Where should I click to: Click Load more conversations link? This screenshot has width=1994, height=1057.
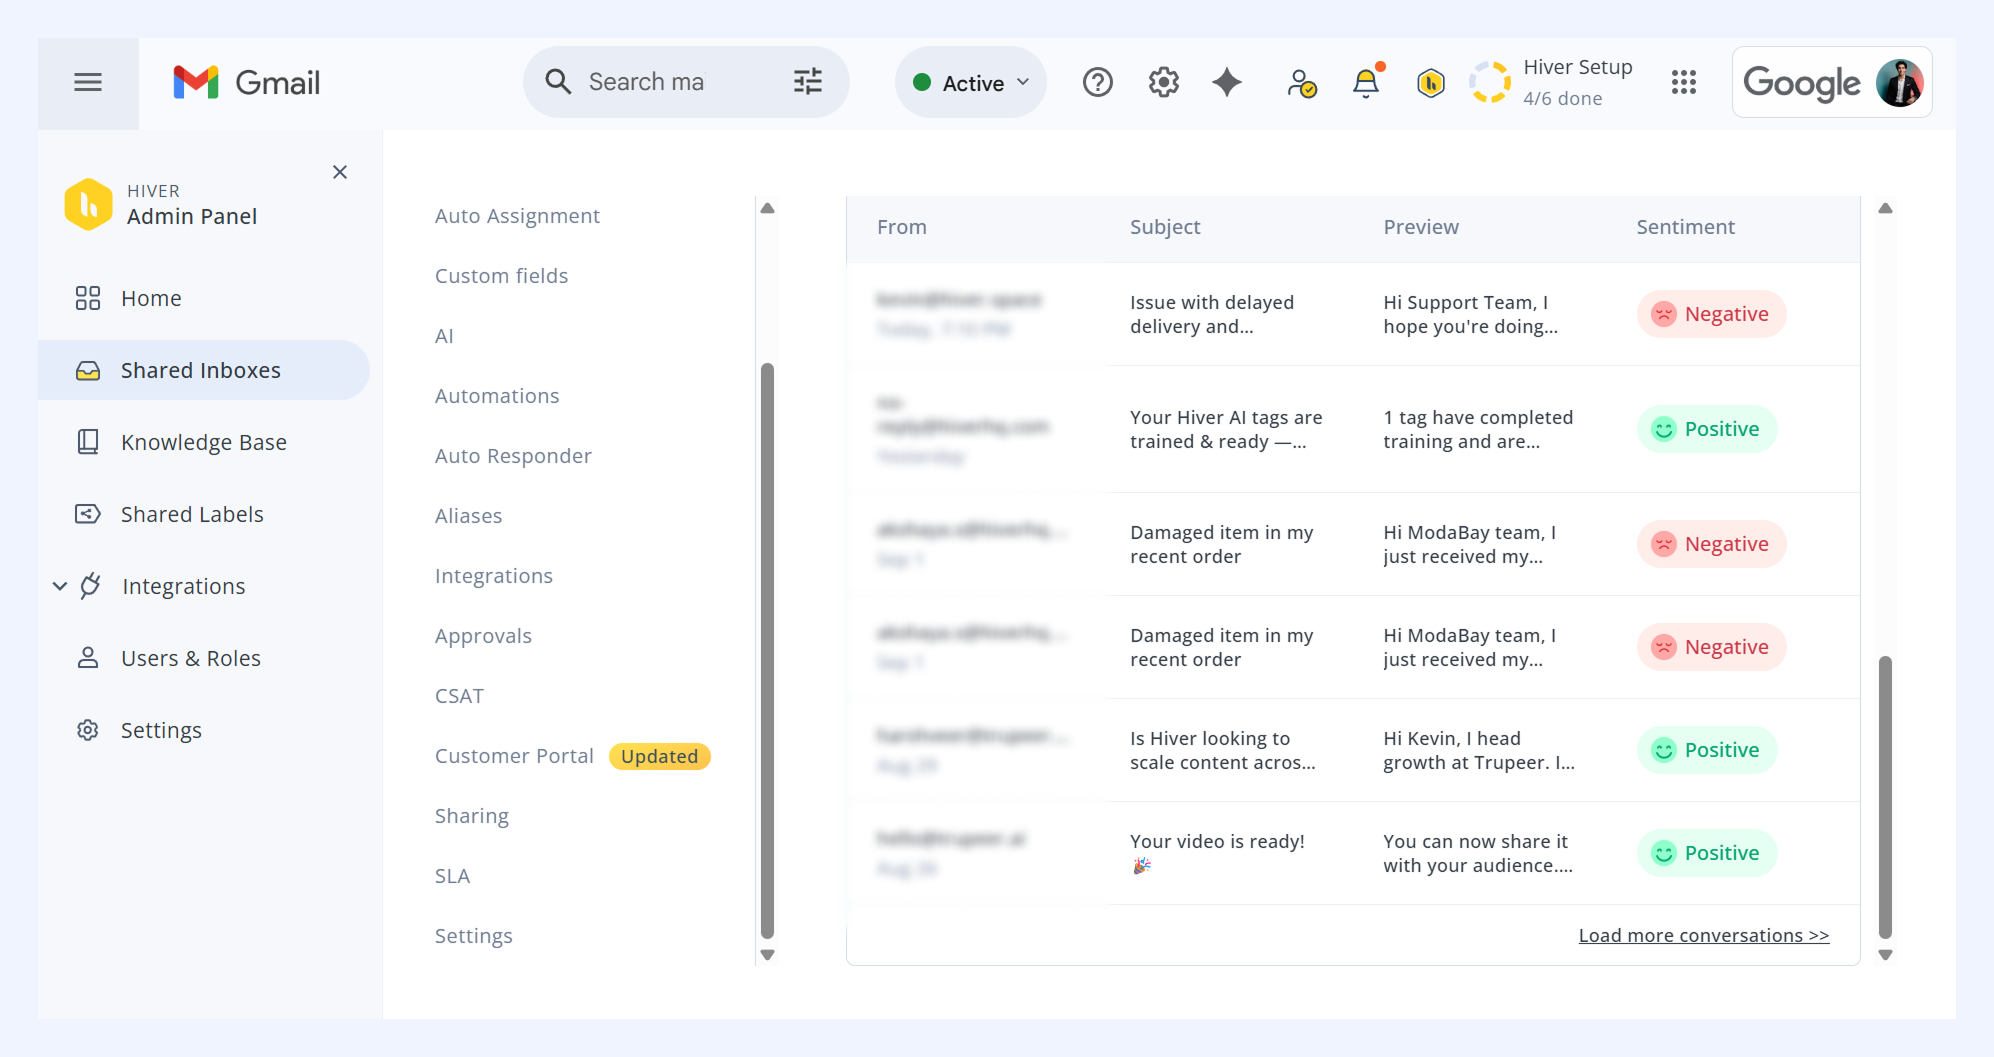pyautogui.click(x=1704, y=936)
